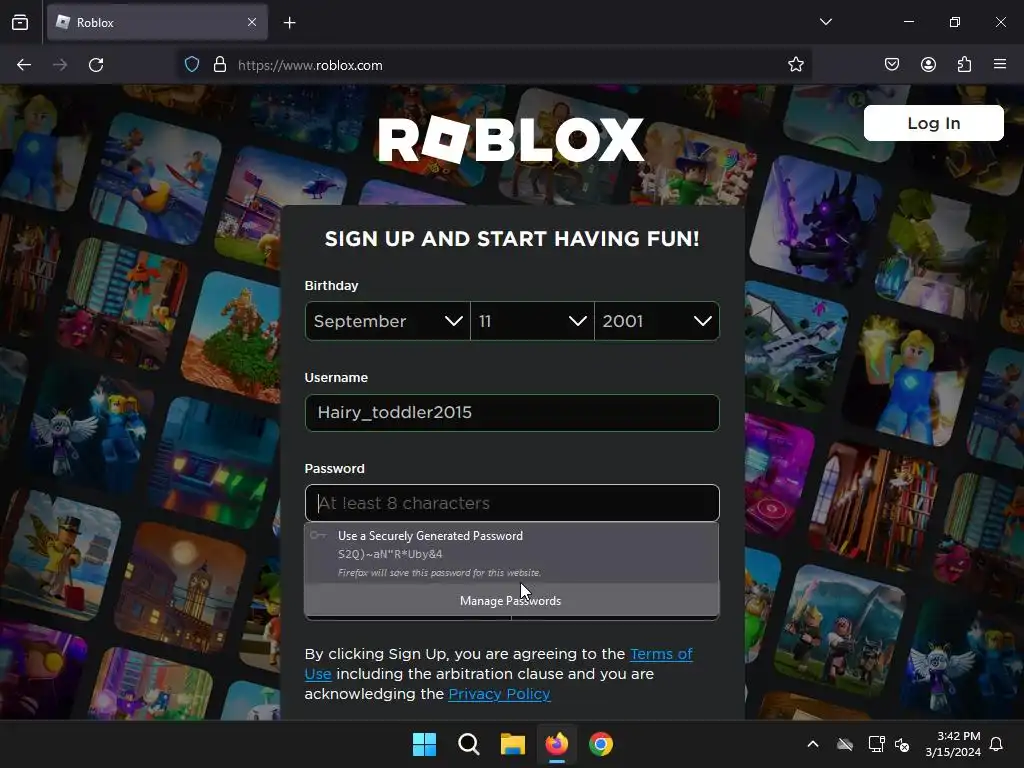Open the clock showing 3:42 PM

953,744
